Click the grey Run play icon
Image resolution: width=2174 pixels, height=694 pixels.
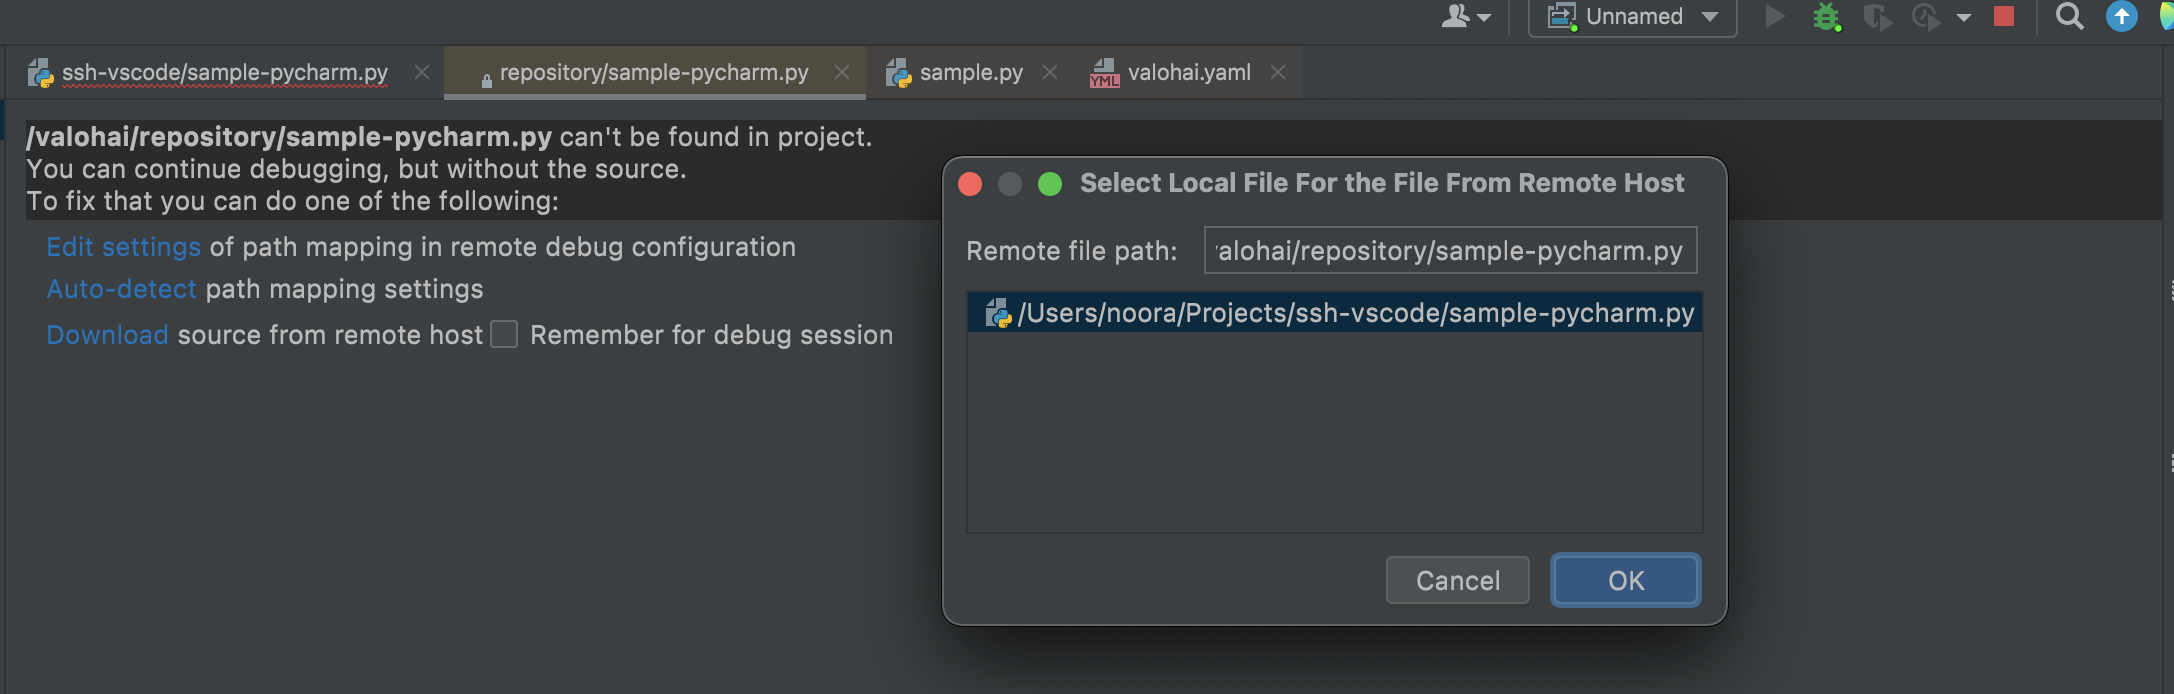[x=1775, y=17]
